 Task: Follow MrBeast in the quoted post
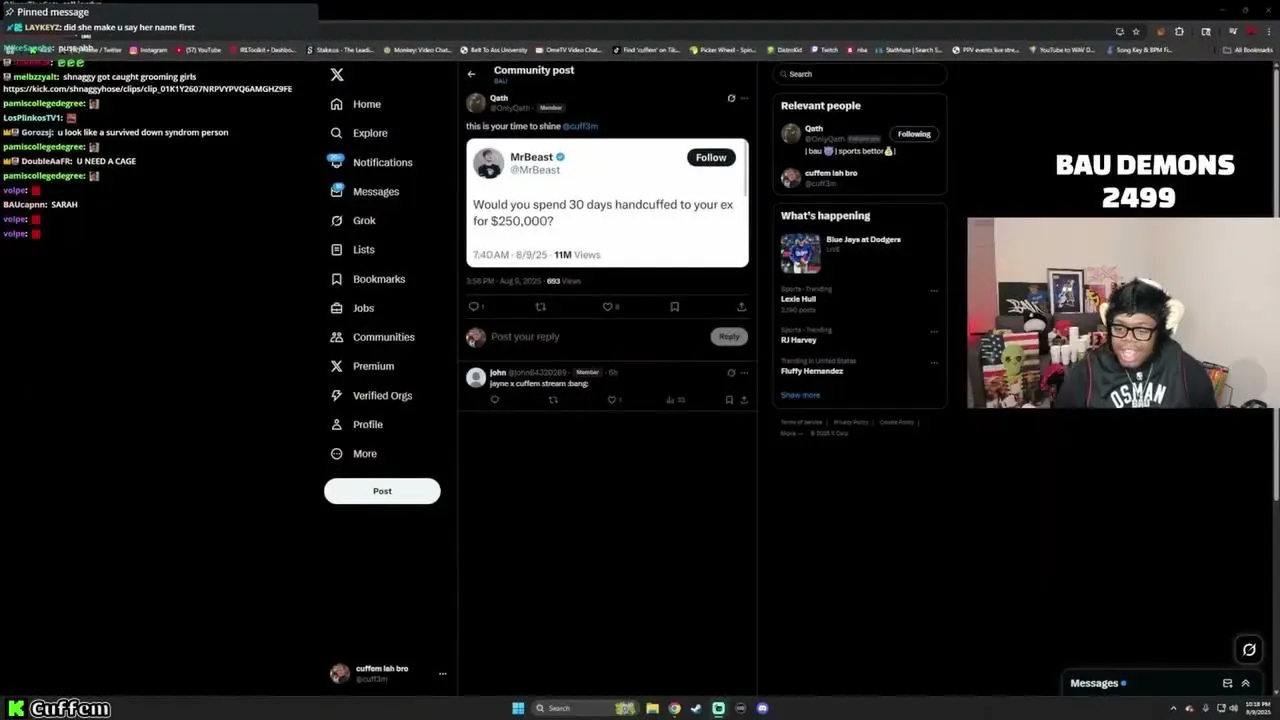tap(711, 157)
